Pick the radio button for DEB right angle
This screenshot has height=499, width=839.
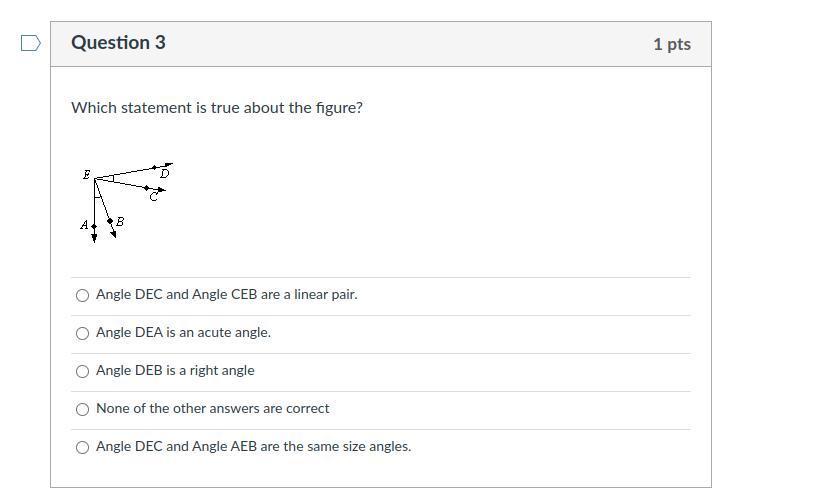click(x=83, y=371)
